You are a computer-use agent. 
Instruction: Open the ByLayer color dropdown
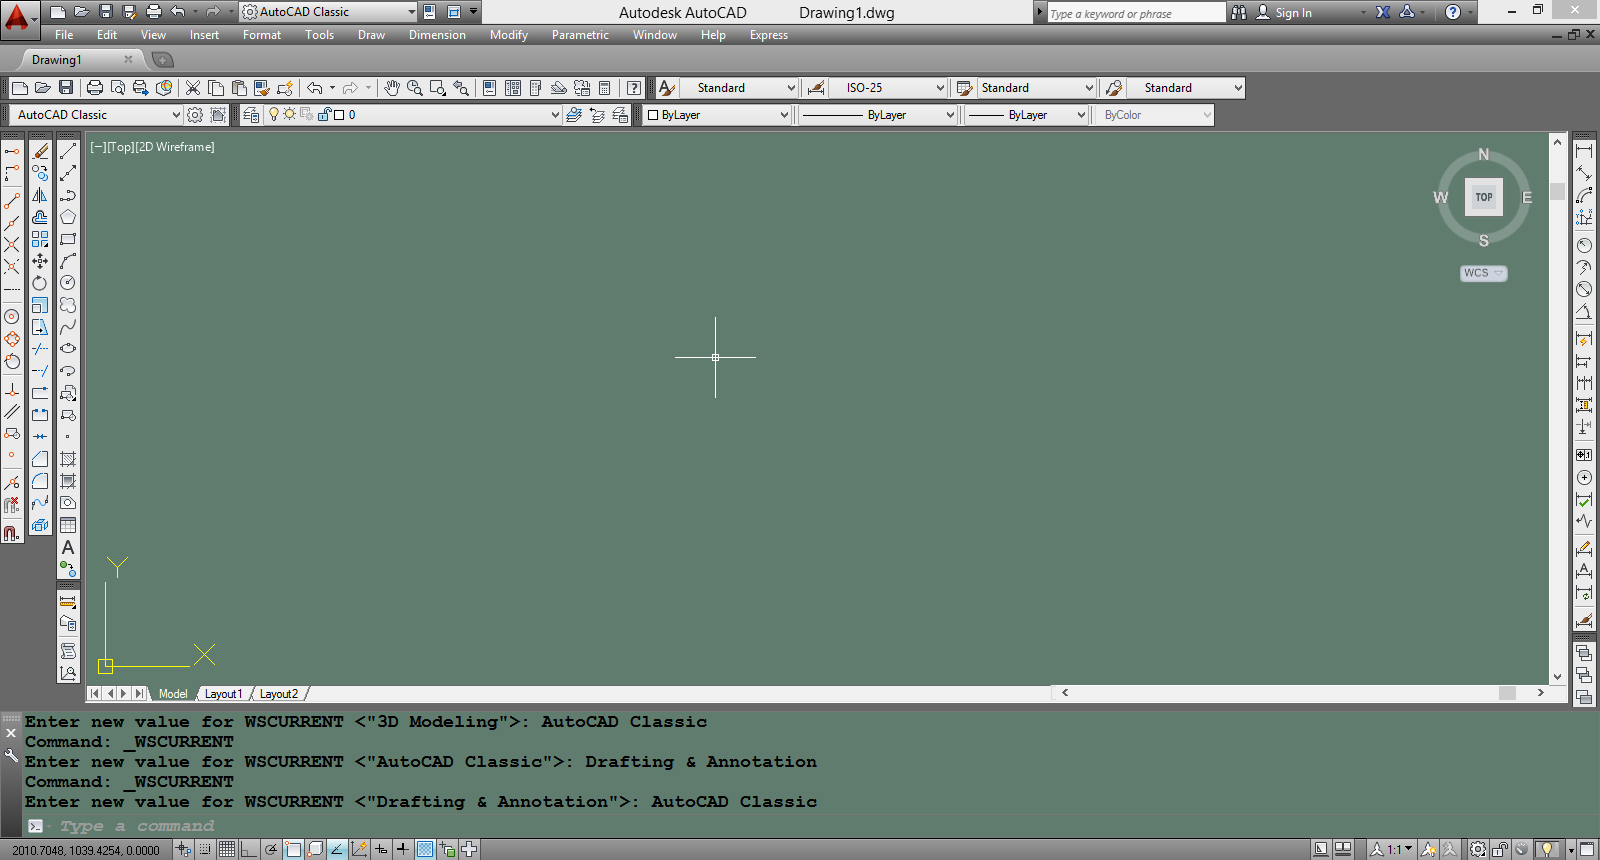pyautogui.click(x=718, y=115)
